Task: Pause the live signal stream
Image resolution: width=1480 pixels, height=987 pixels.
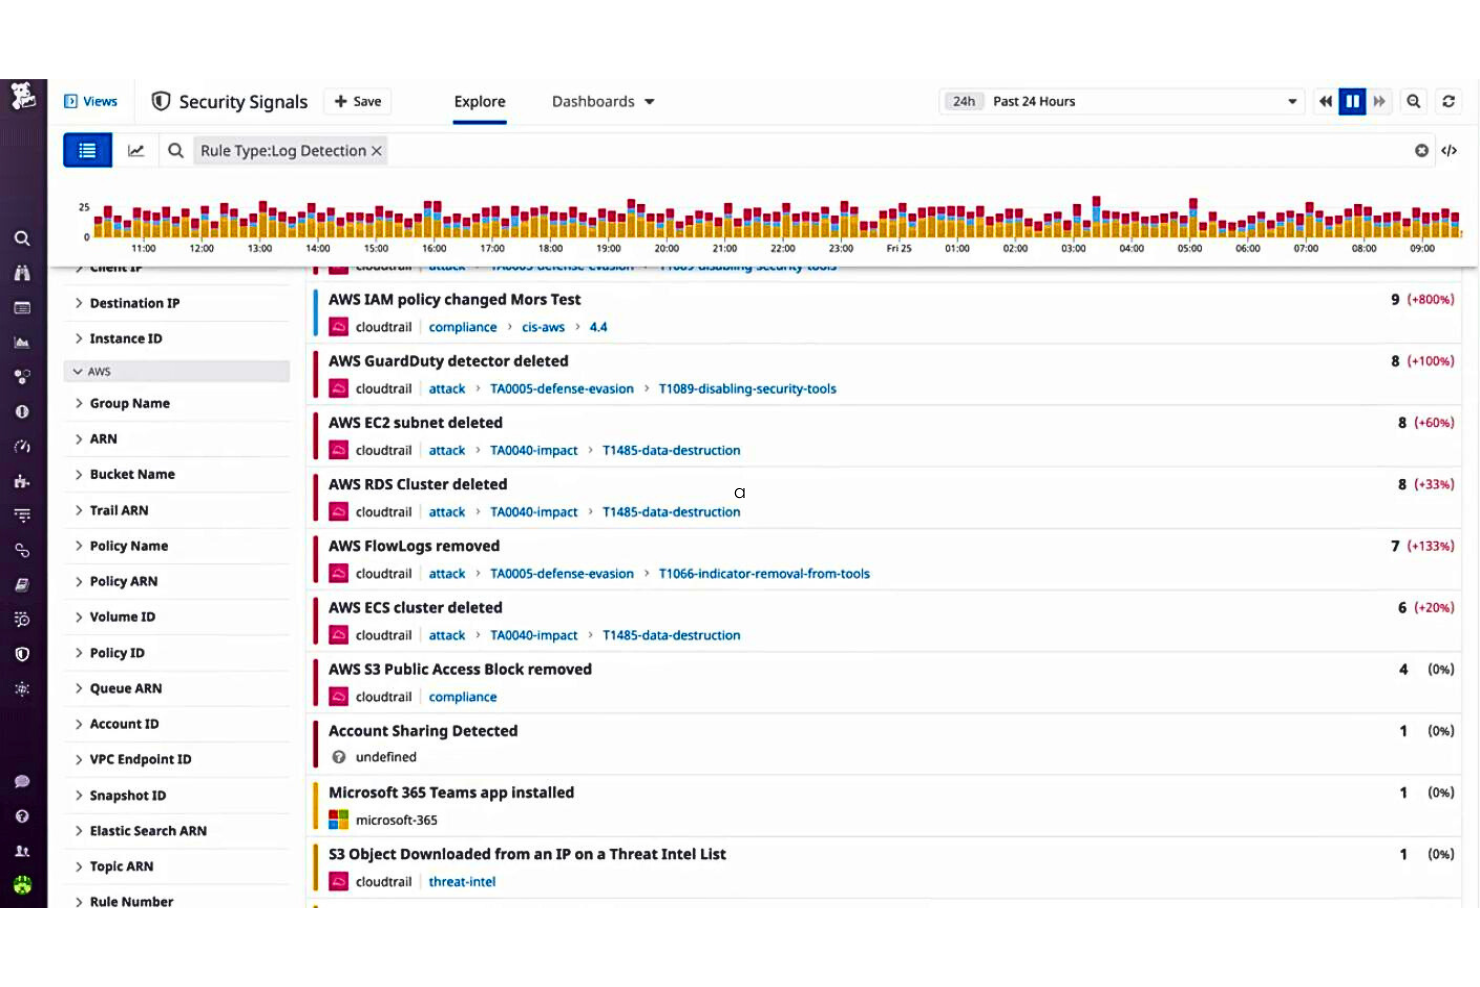Action: pyautogui.click(x=1352, y=101)
